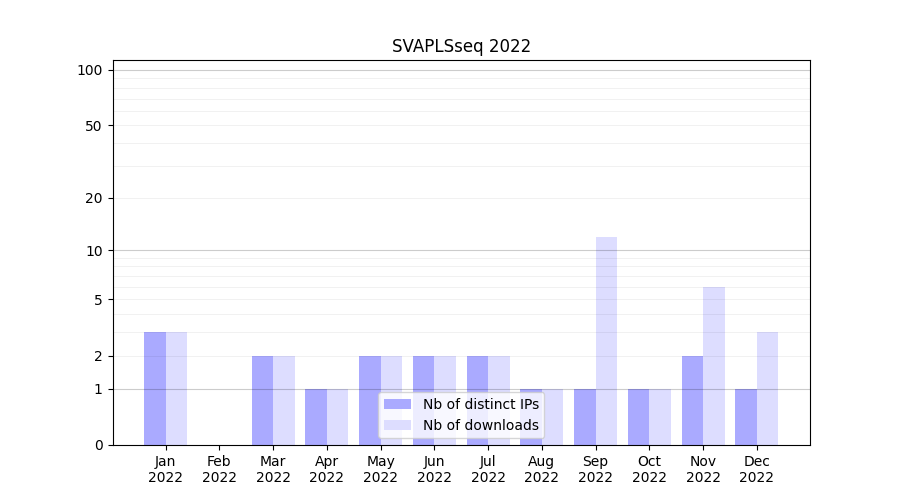The image size is (900, 500).
Task: Select the October distinct IPs bar
Action: coord(638,416)
